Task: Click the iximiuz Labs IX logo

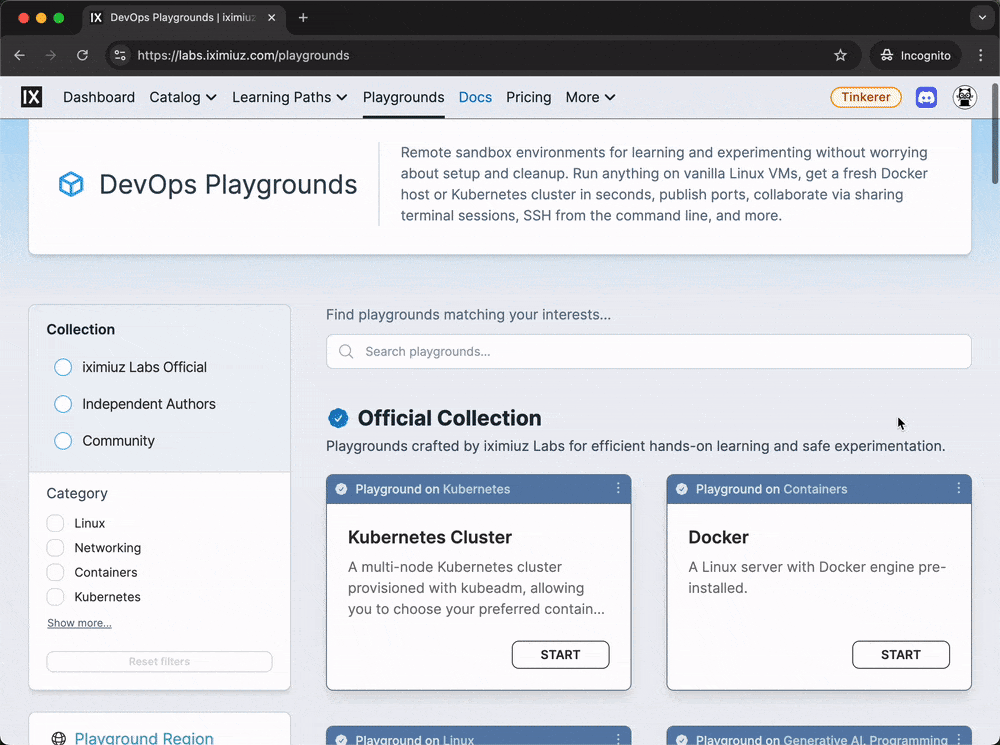Action: 32,97
